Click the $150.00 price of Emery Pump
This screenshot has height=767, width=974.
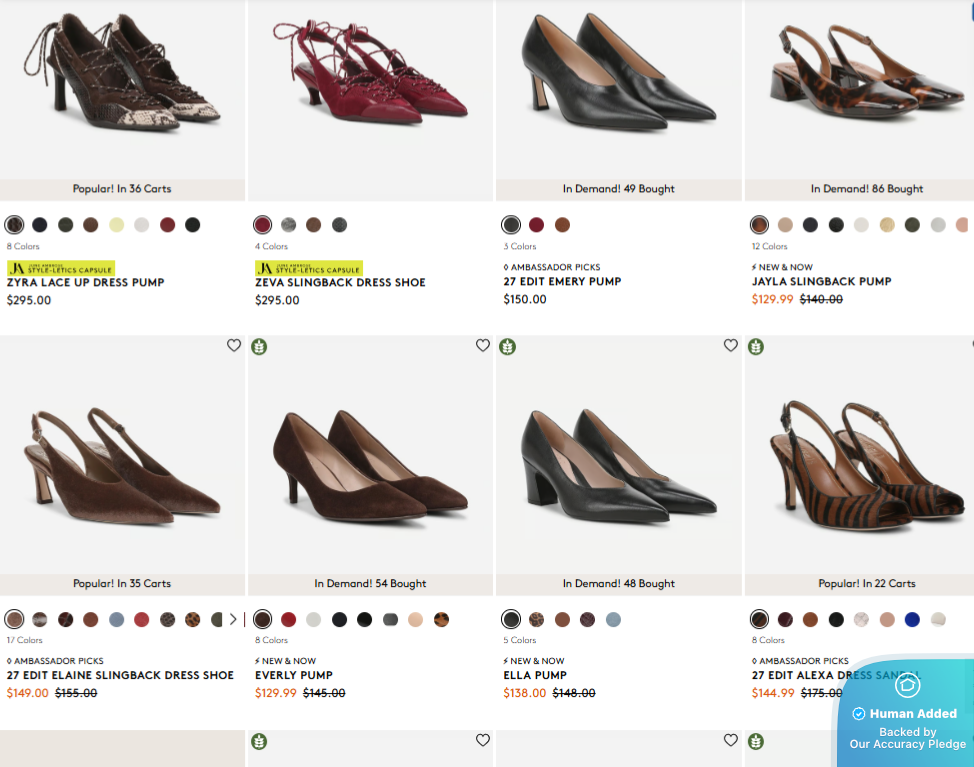(525, 299)
